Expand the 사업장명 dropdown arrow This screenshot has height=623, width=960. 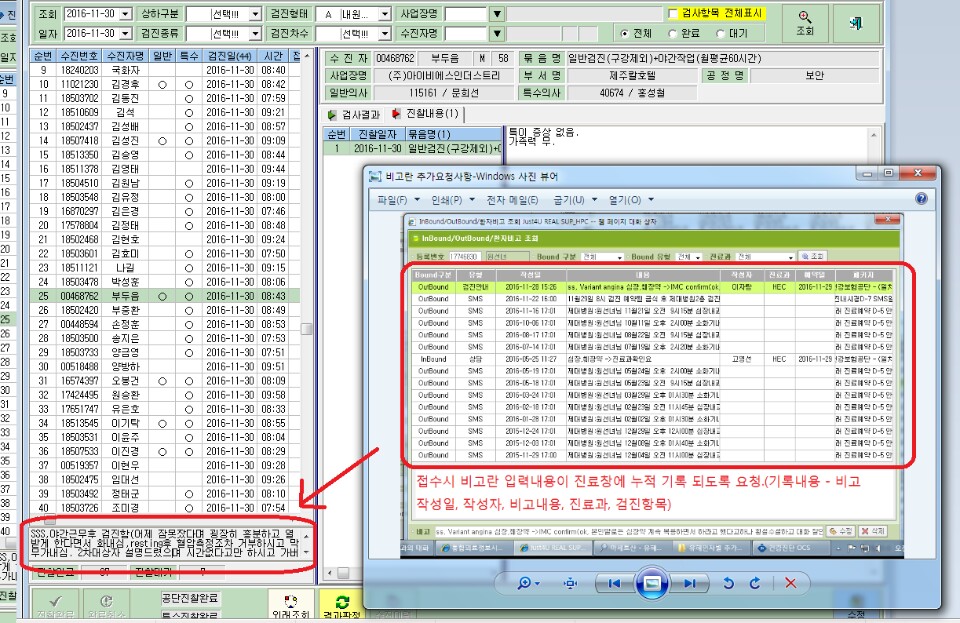(497, 13)
